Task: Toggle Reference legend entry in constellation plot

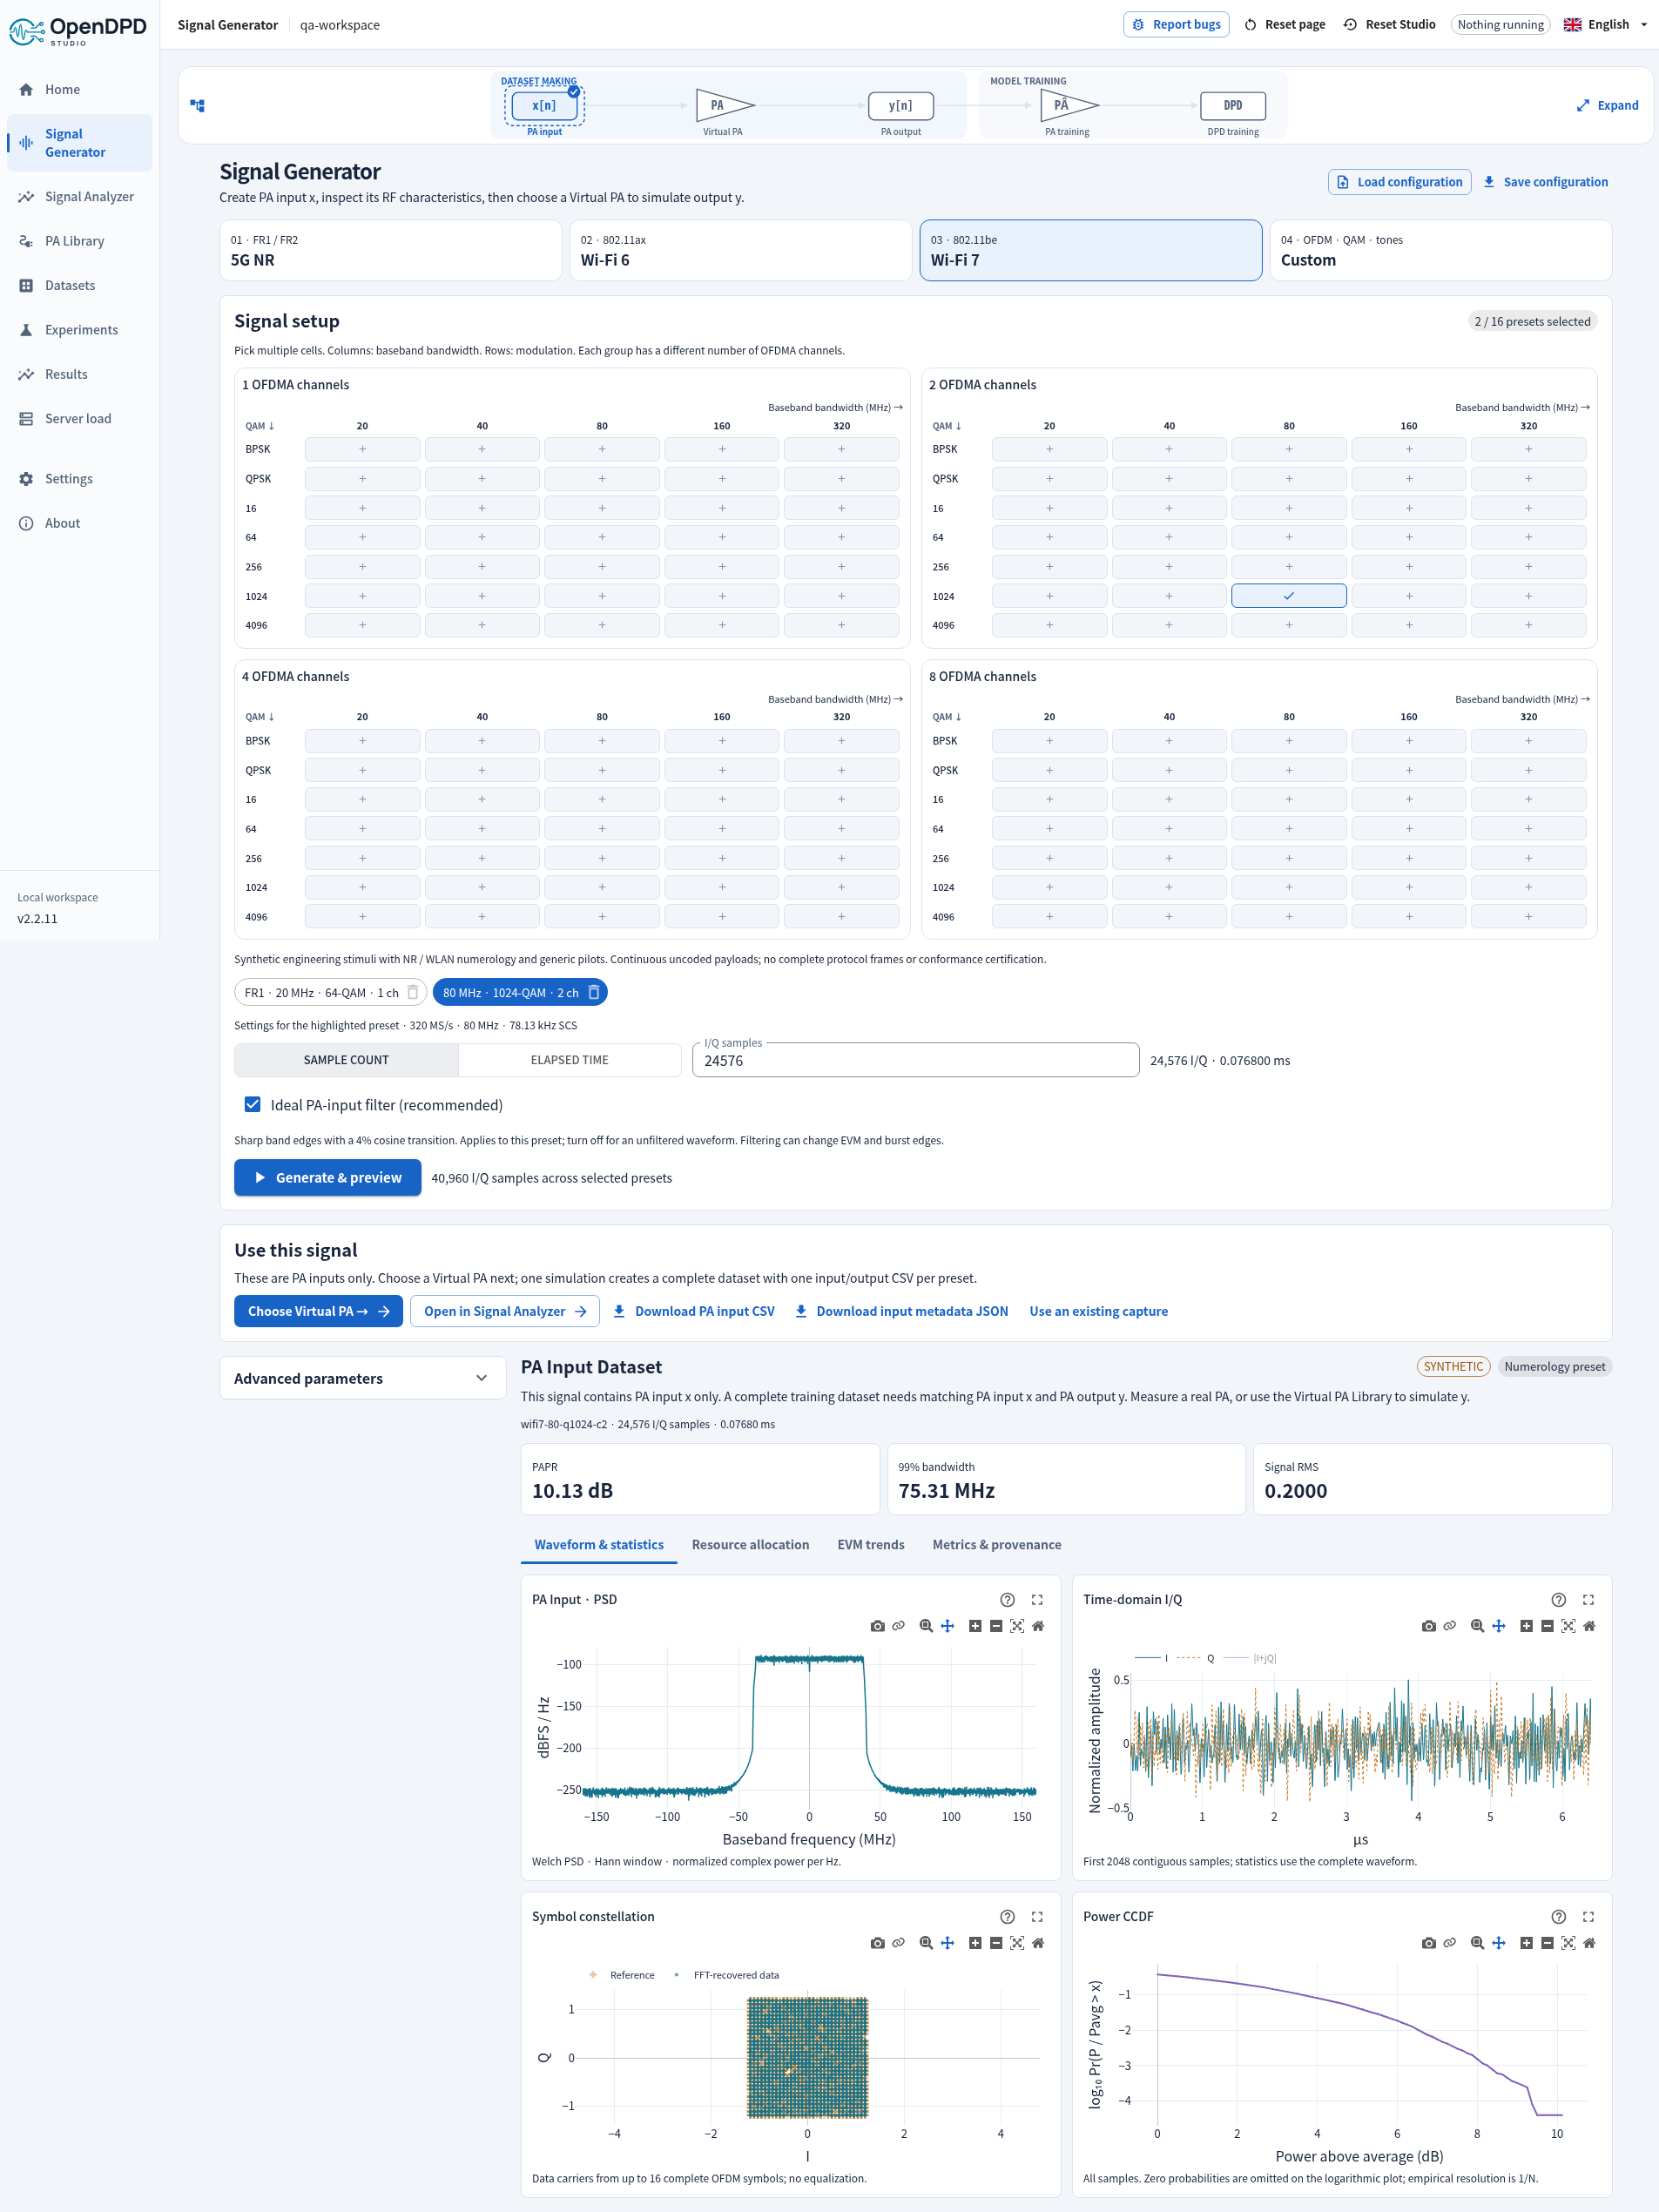Action: tap(622, 1975)
